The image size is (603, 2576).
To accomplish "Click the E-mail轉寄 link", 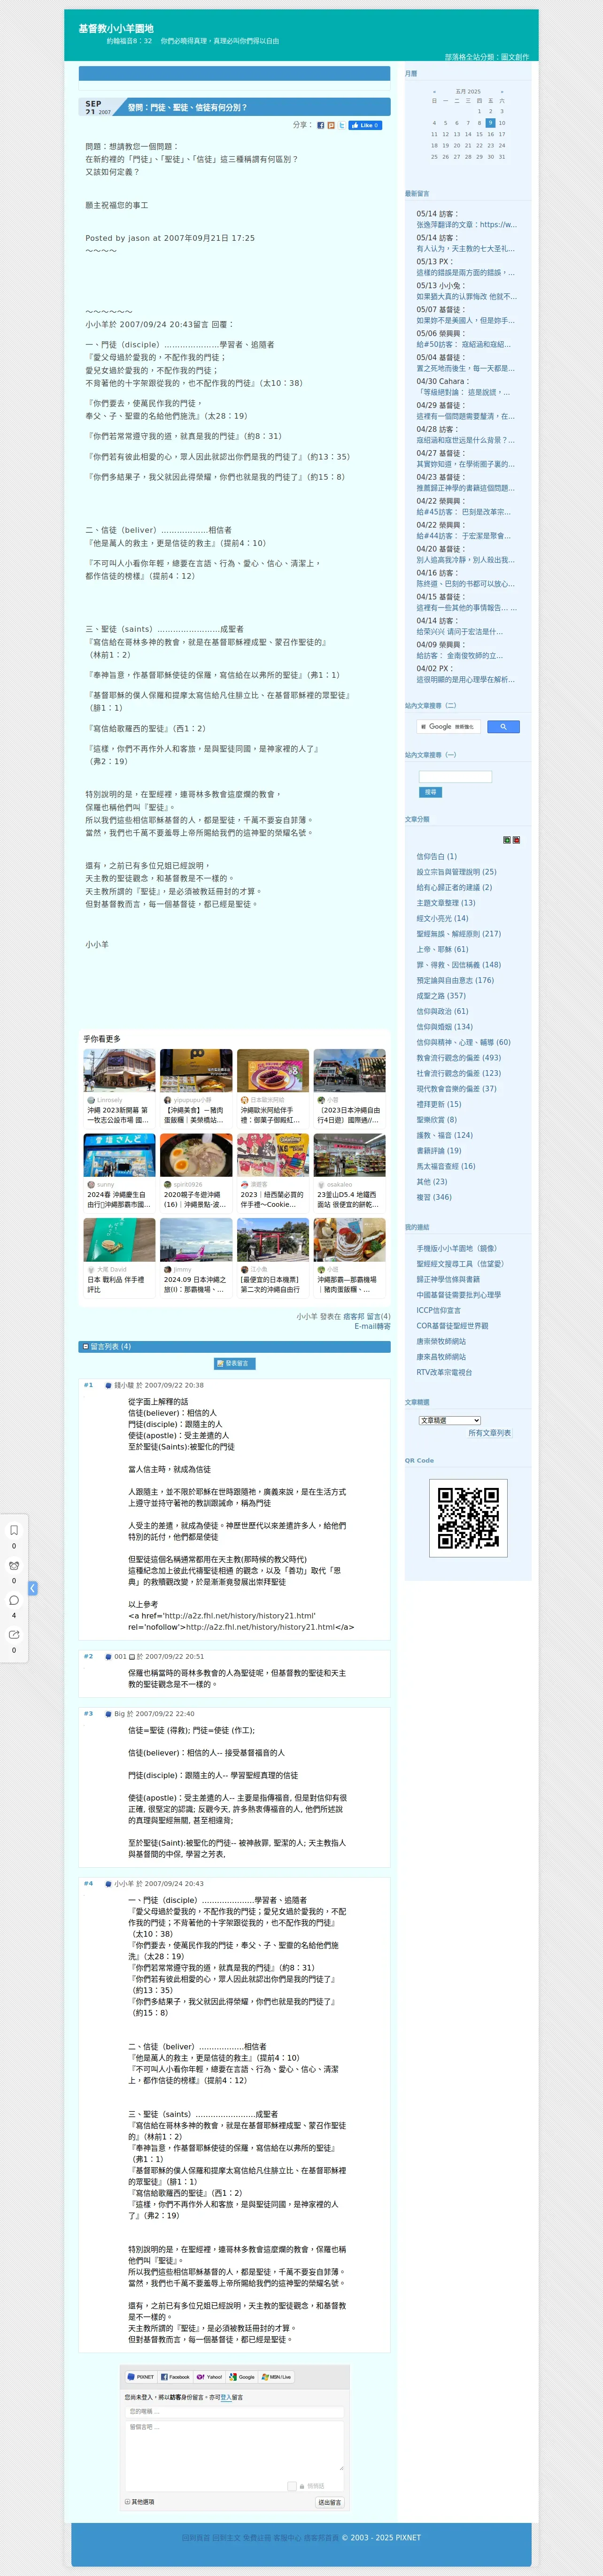I will coord(372,1326).
